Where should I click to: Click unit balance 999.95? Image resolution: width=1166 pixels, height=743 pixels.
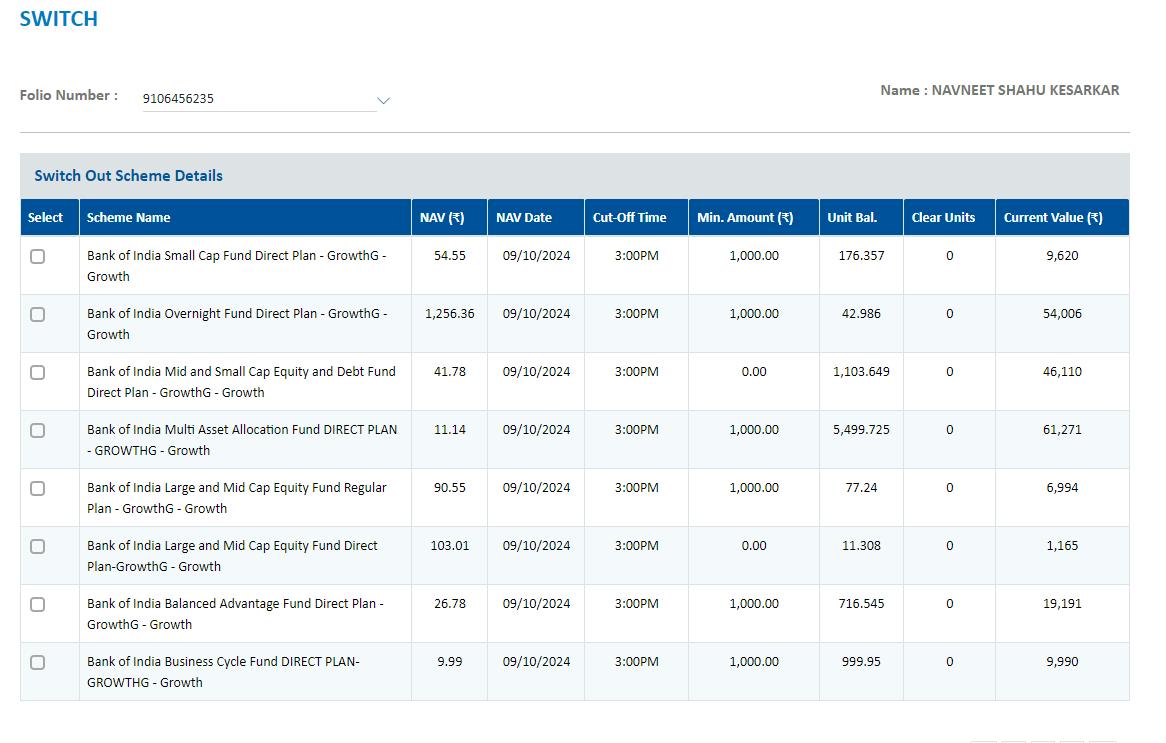coord(861,661)
